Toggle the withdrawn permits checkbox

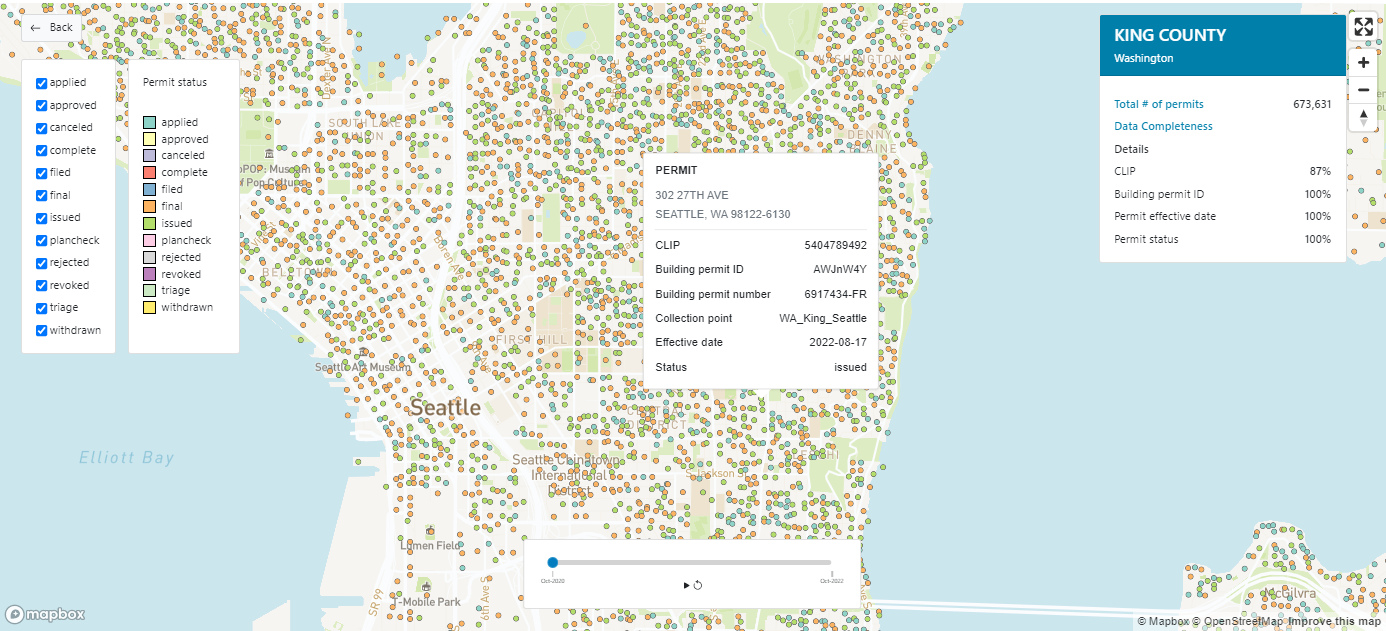42,331
